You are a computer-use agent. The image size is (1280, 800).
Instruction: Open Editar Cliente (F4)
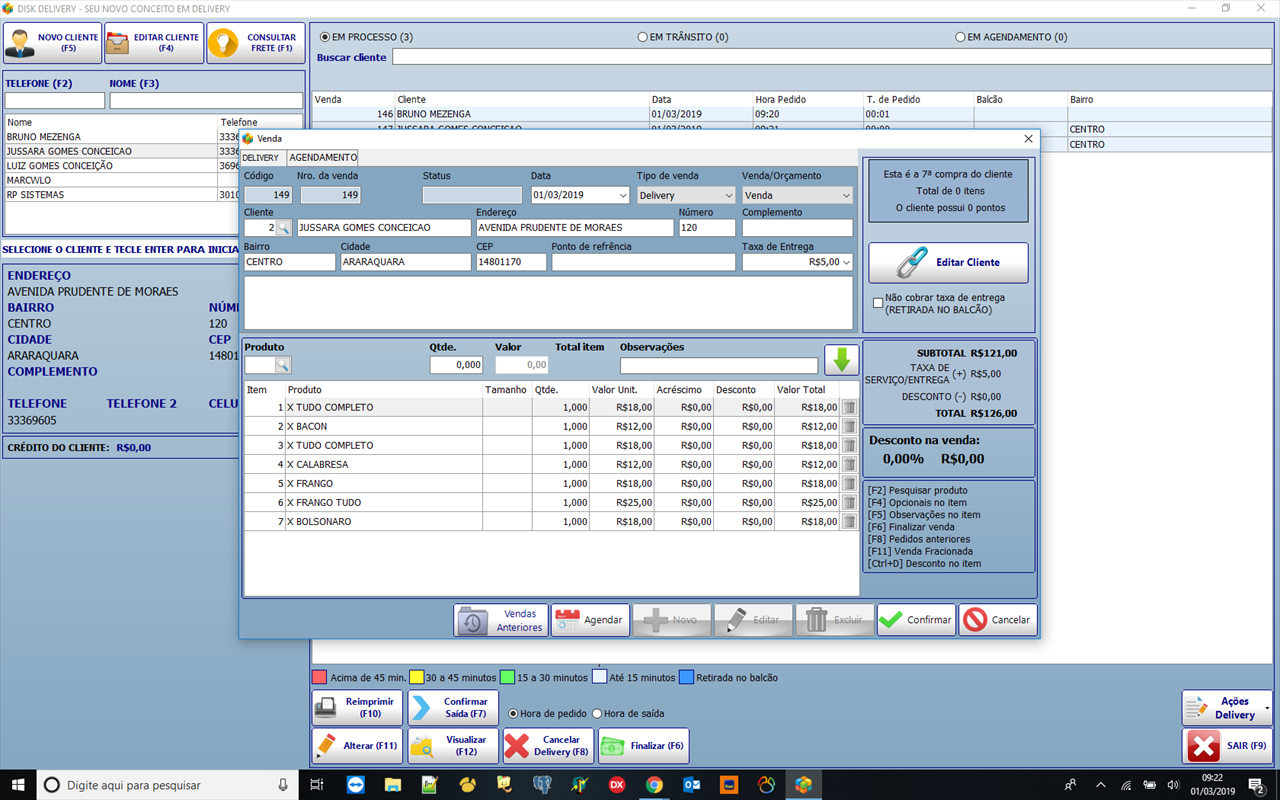pyautogui.click(x=154, y=43)
